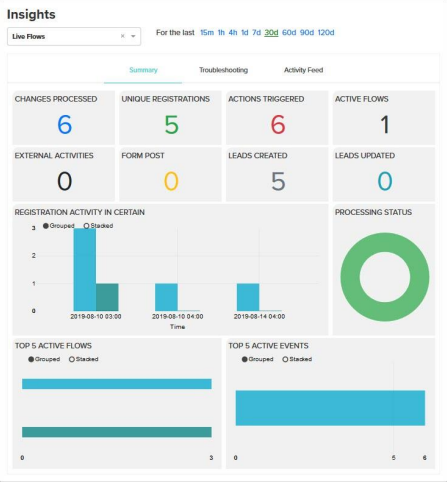Image resolution: width=447 pixels, height=482 pixels.
Task: Select the 1h time range link
Action: (221, 33)
